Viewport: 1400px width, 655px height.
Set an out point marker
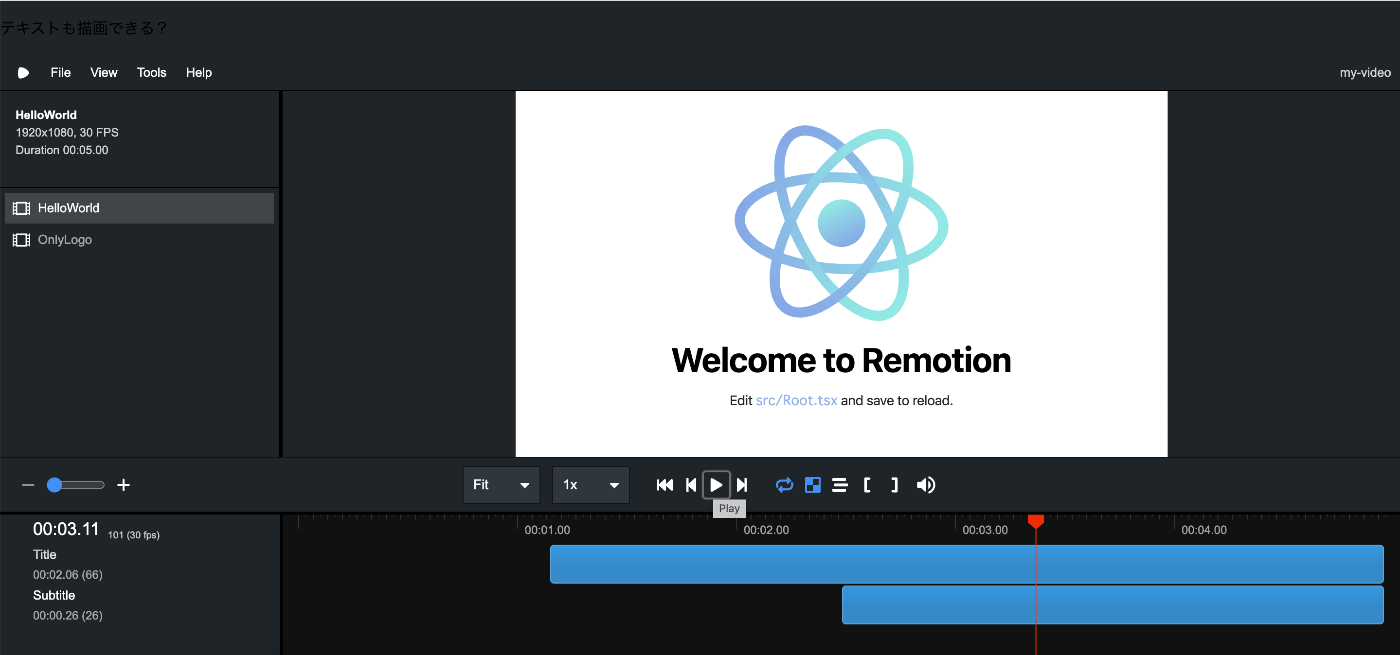tap(893, 485)
